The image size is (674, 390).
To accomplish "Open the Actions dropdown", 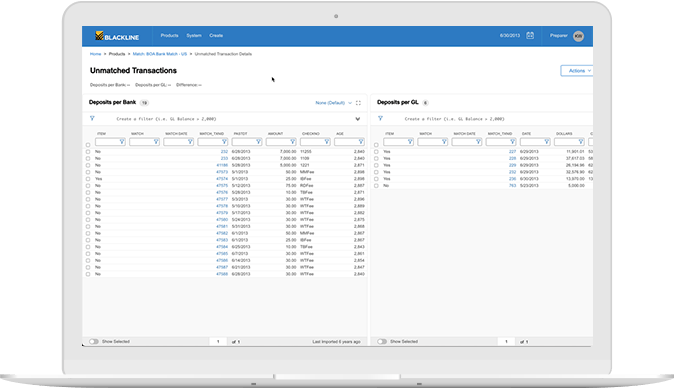I will (577, 71).
